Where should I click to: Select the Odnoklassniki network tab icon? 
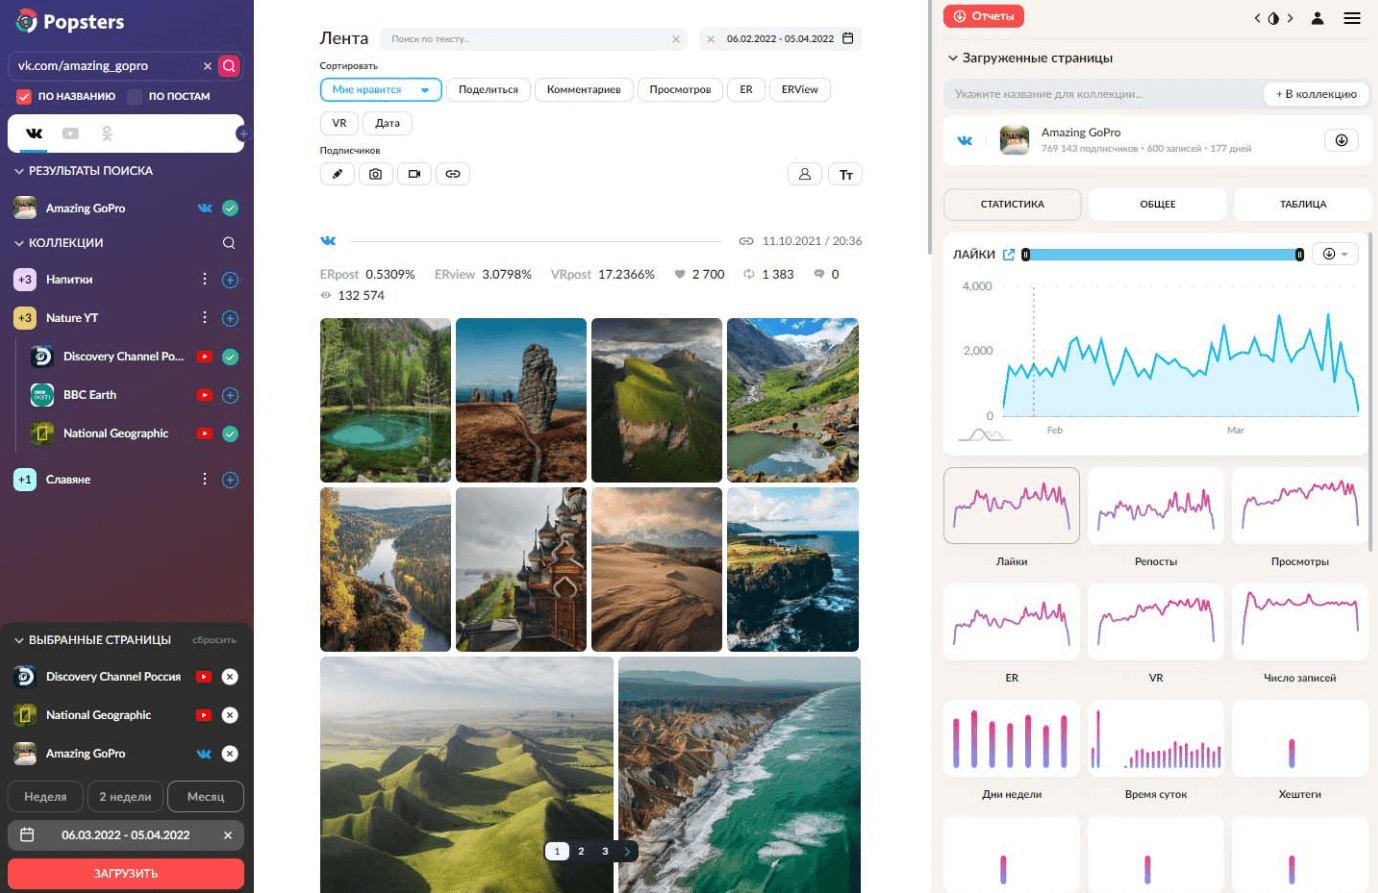pyautogui.click(x=106, y=133)
